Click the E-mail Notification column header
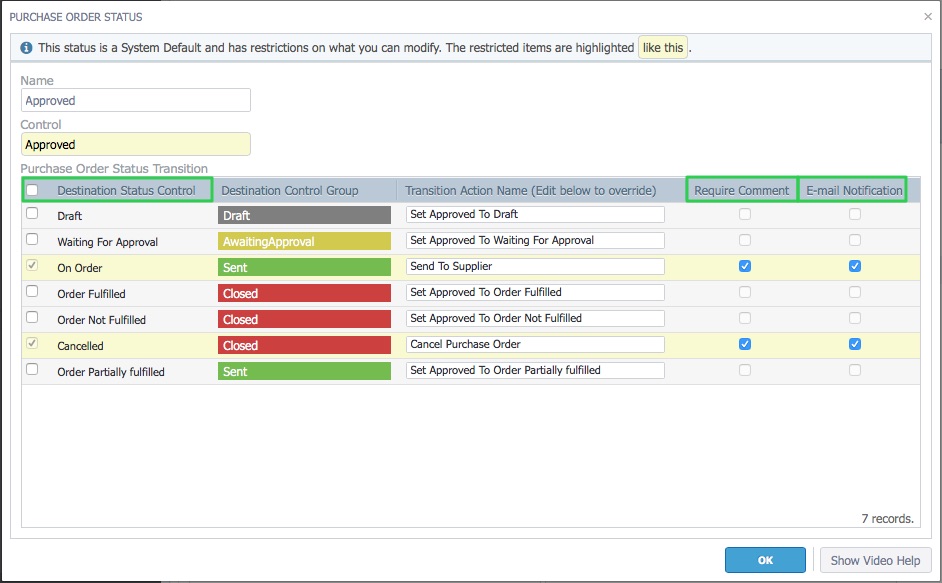The height and width of the screenshot is (583, 942). (x=854, y=190)
